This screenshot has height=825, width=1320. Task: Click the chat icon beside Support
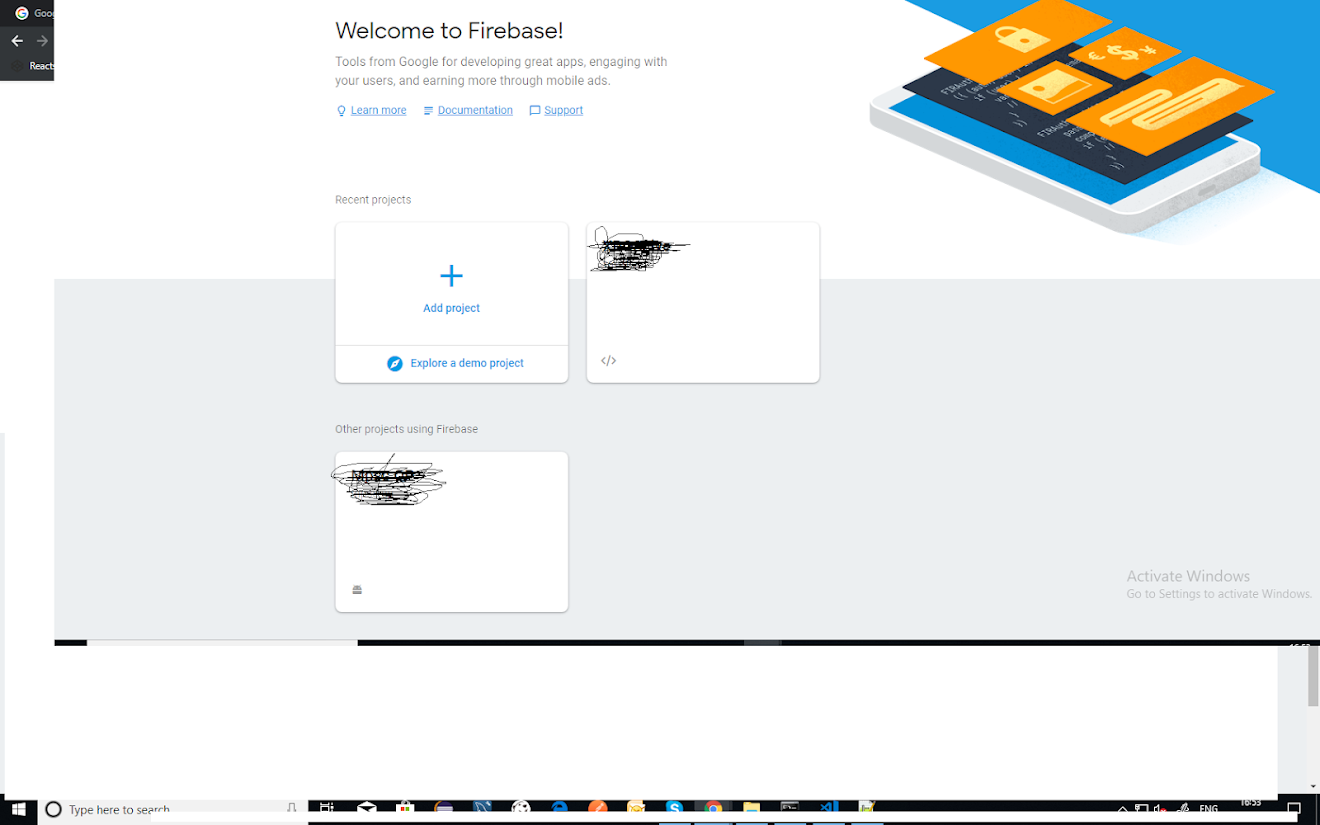tap(535, 111)
